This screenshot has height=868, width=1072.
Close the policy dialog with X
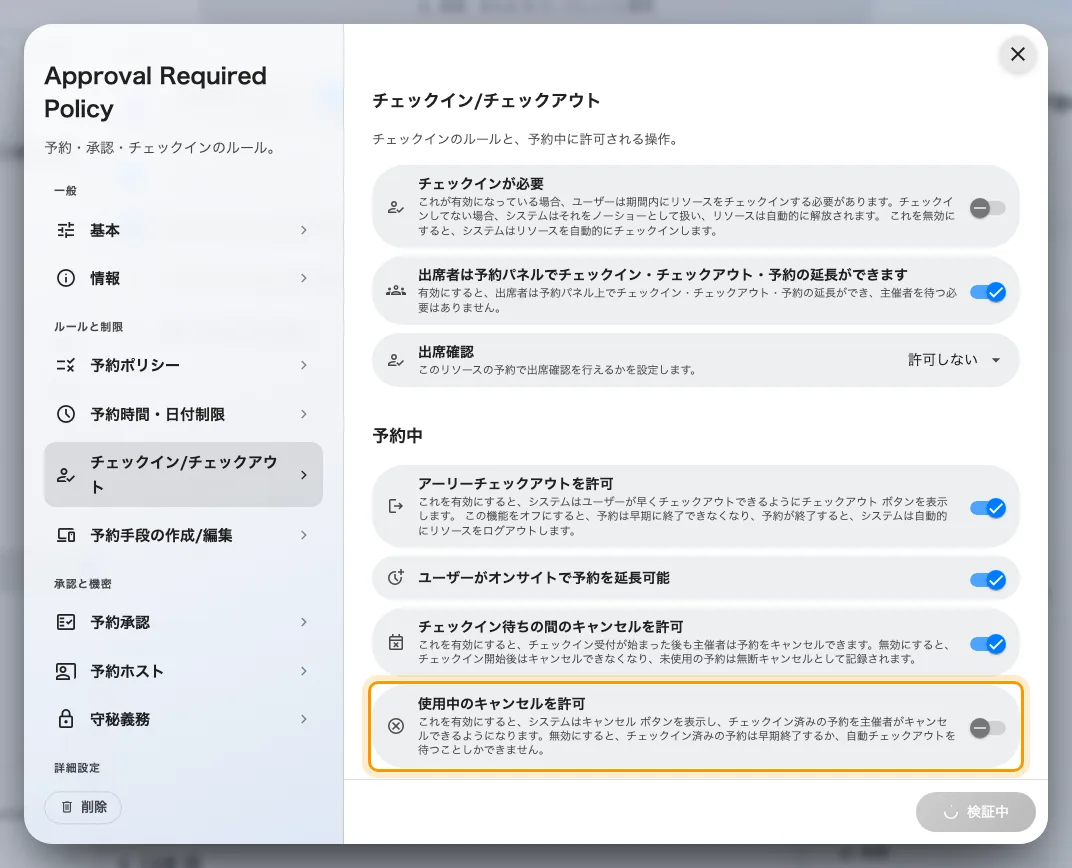[x=1017, y=54]
